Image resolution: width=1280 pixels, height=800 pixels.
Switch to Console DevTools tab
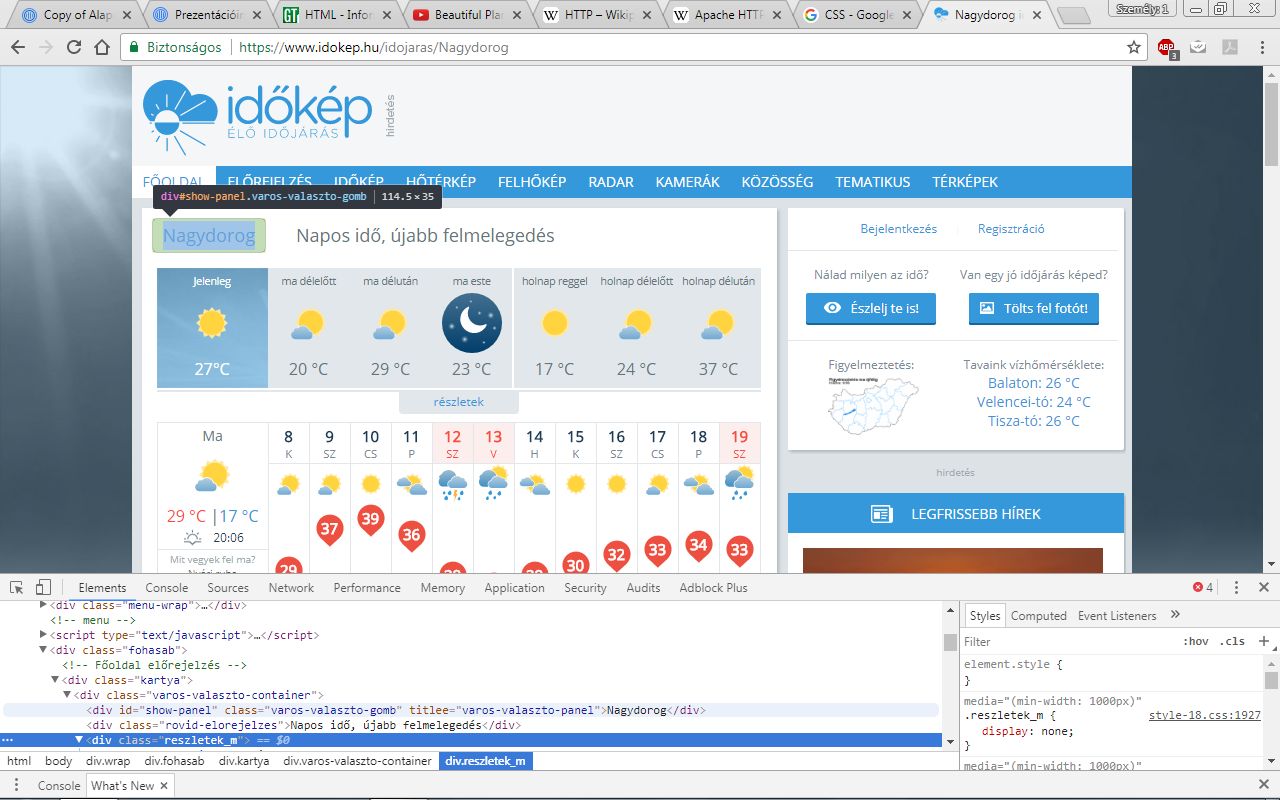[x=166, y=588]
